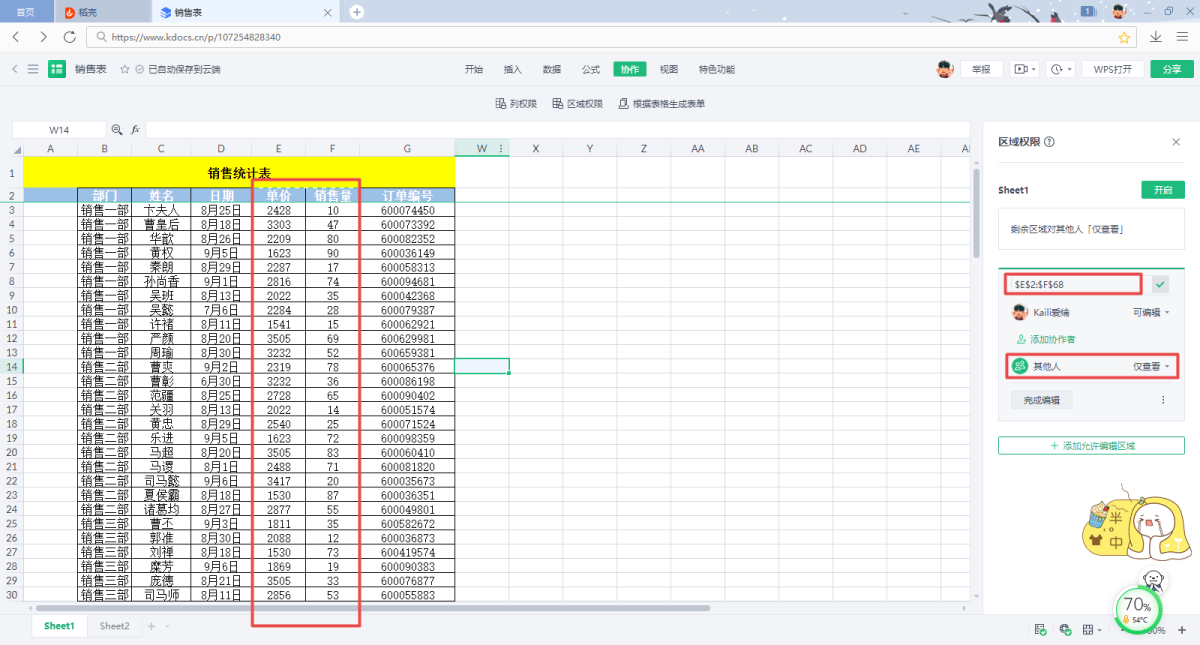
Task: Click the $E$2:$F$68 range input field
Action: (x=1073, y=284)
